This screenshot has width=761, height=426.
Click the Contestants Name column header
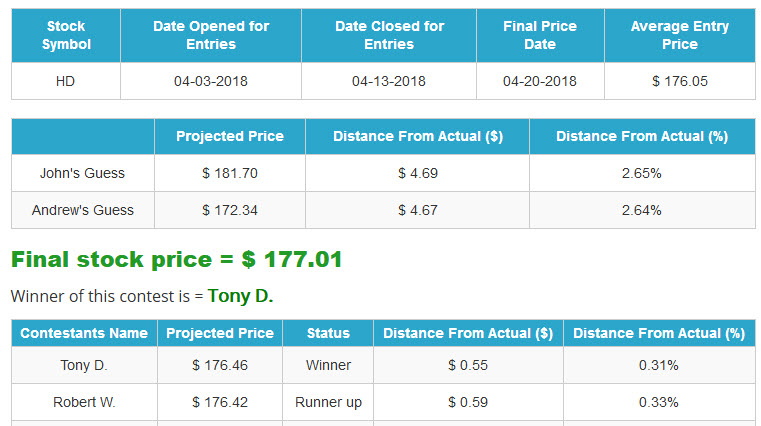pos(84,333)
